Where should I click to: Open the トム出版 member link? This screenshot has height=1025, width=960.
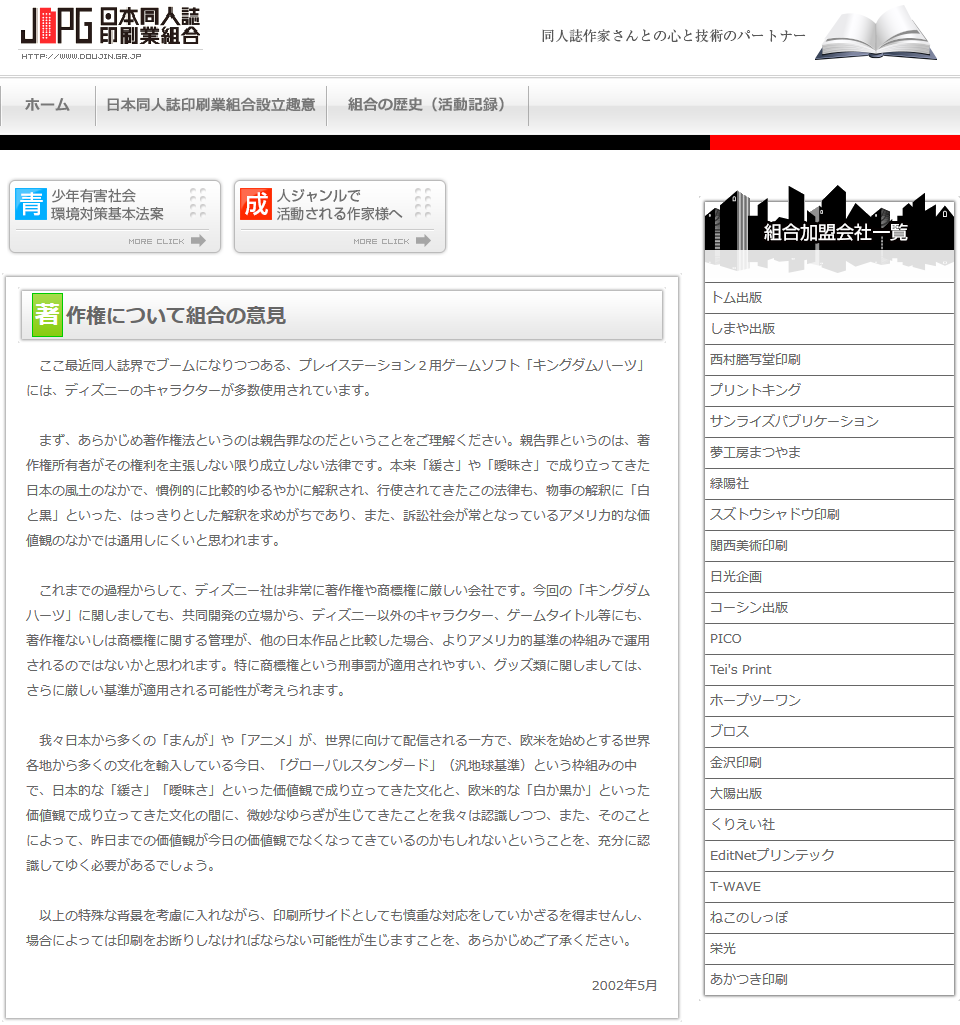tap(829, 298)
